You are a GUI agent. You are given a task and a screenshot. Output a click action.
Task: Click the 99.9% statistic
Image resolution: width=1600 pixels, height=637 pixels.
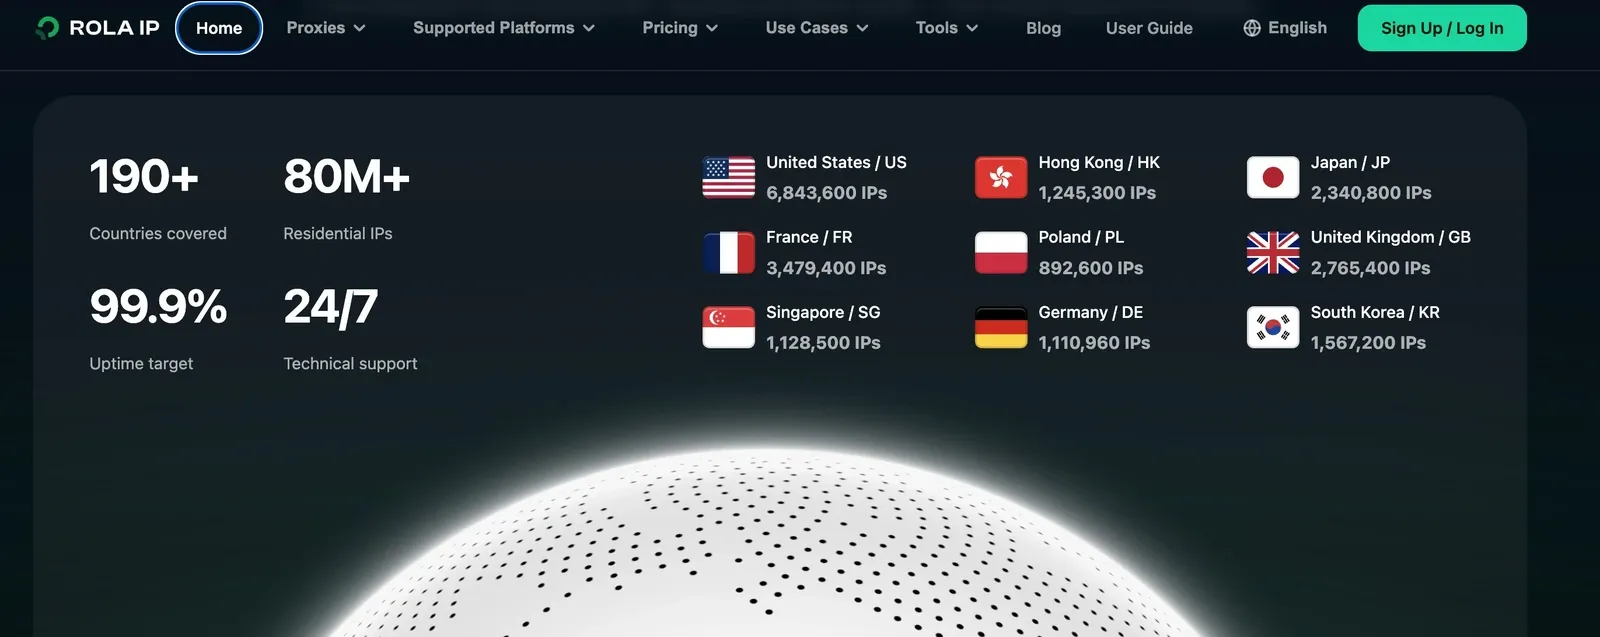coord(158,307)
